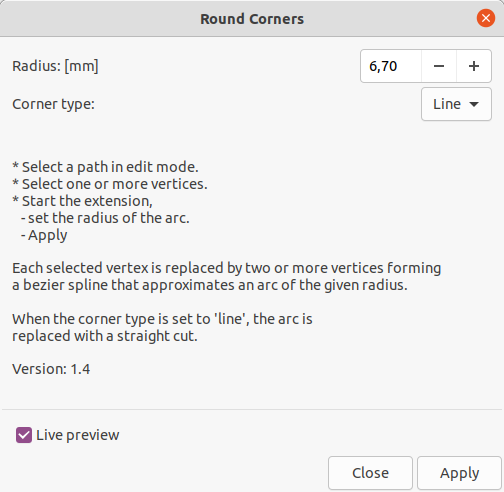504x492 pixels.
Task: Click the Radius: [mm] label
Action: [x=55, y=66]
